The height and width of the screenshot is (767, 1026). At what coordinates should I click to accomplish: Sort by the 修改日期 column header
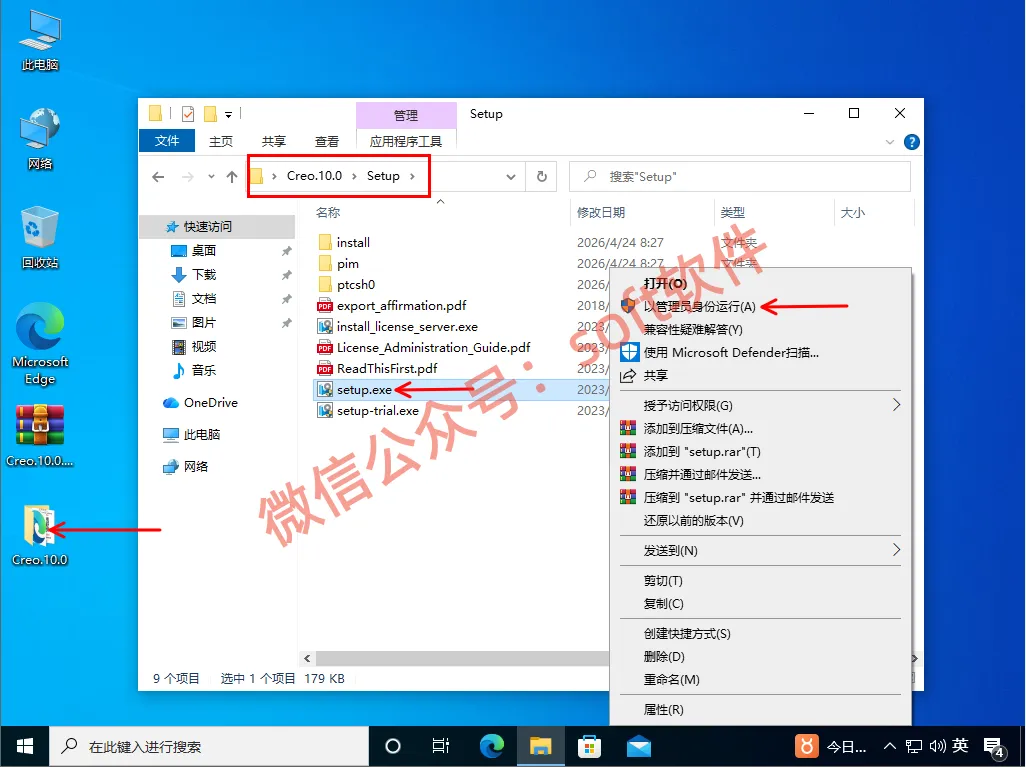pyautogui.click(x=601, y=212)
